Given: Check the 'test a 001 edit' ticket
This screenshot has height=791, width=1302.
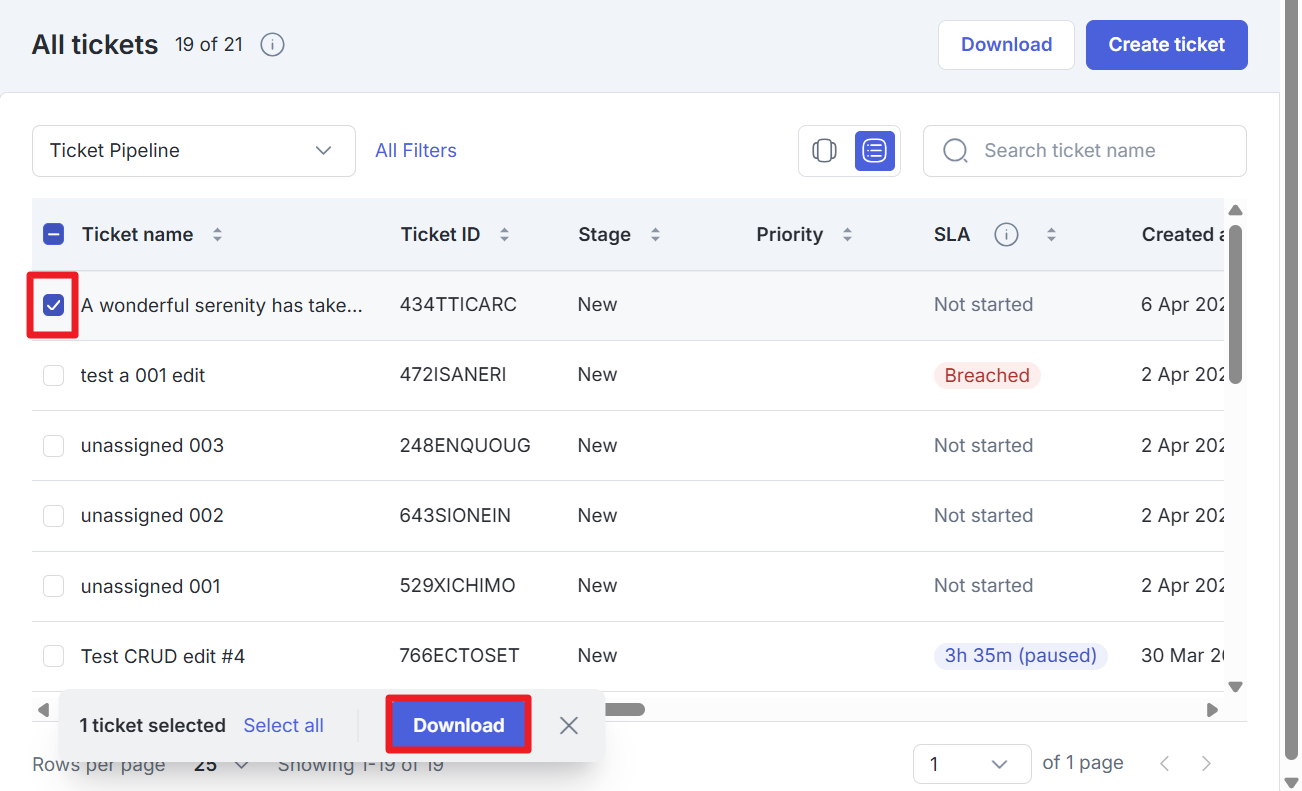Looking at the screenshot, I should click(54, 376).
